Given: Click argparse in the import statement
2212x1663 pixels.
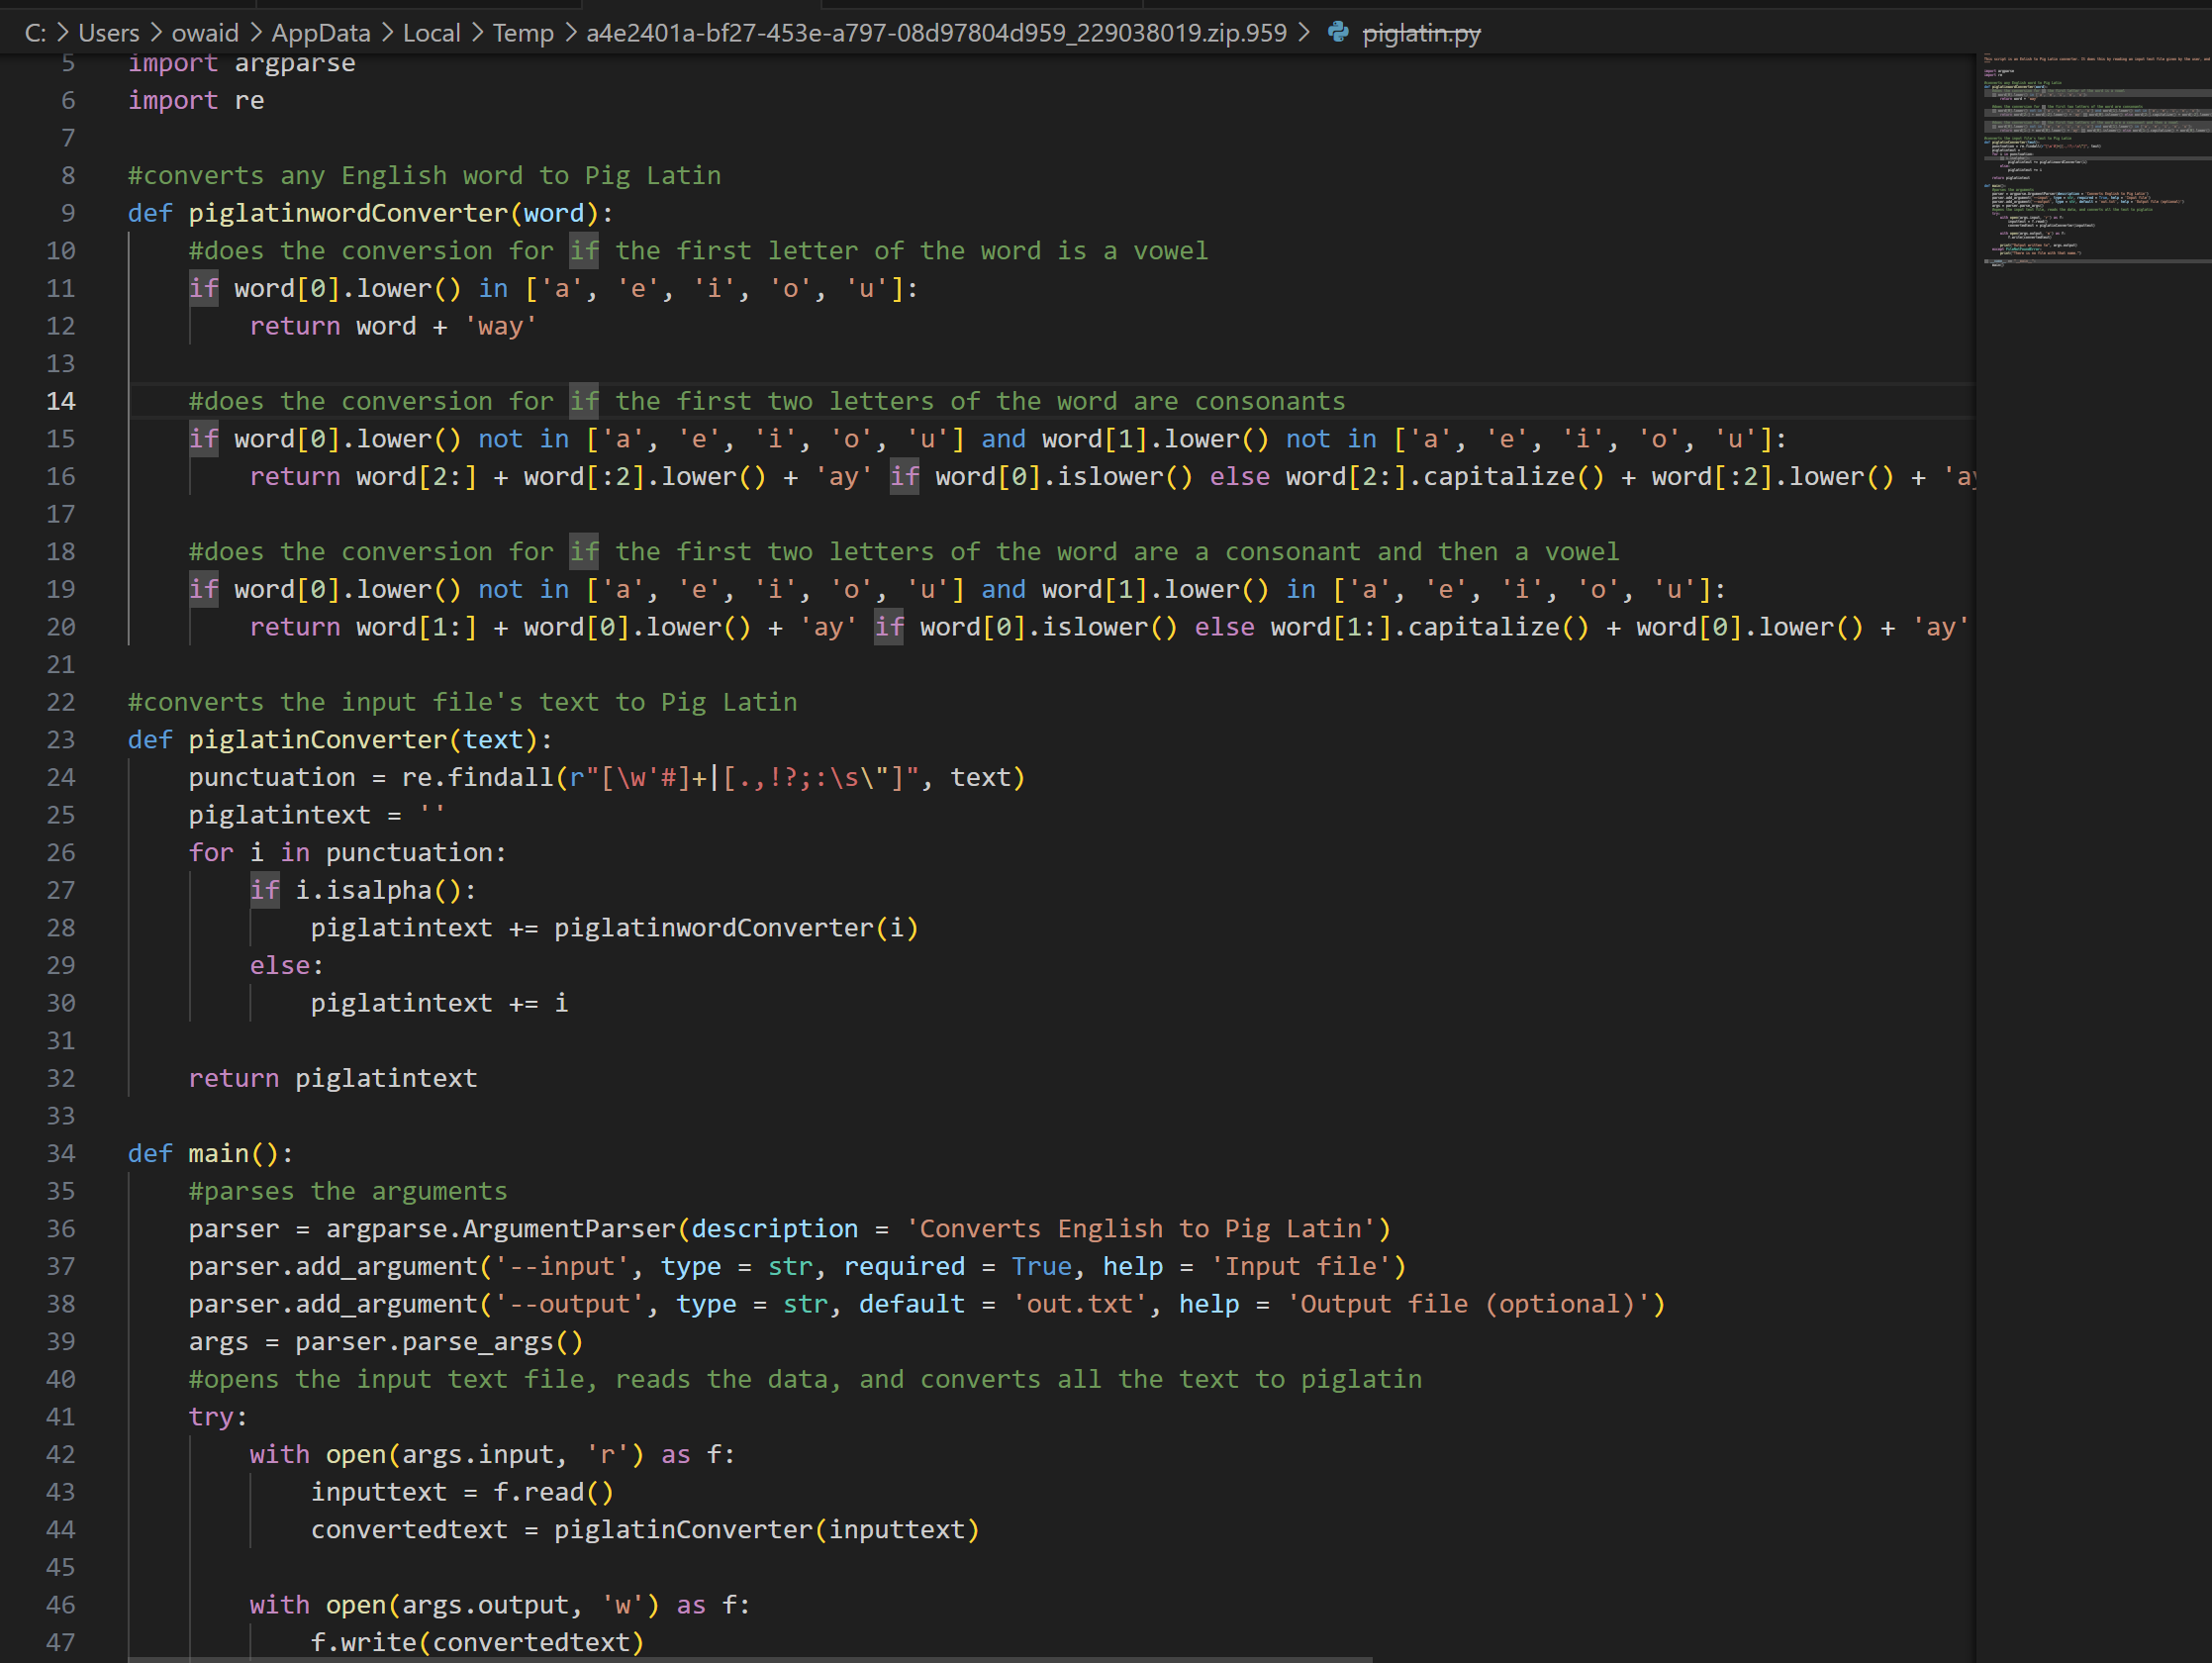Looking at the screenshot, I should [294, 63].
